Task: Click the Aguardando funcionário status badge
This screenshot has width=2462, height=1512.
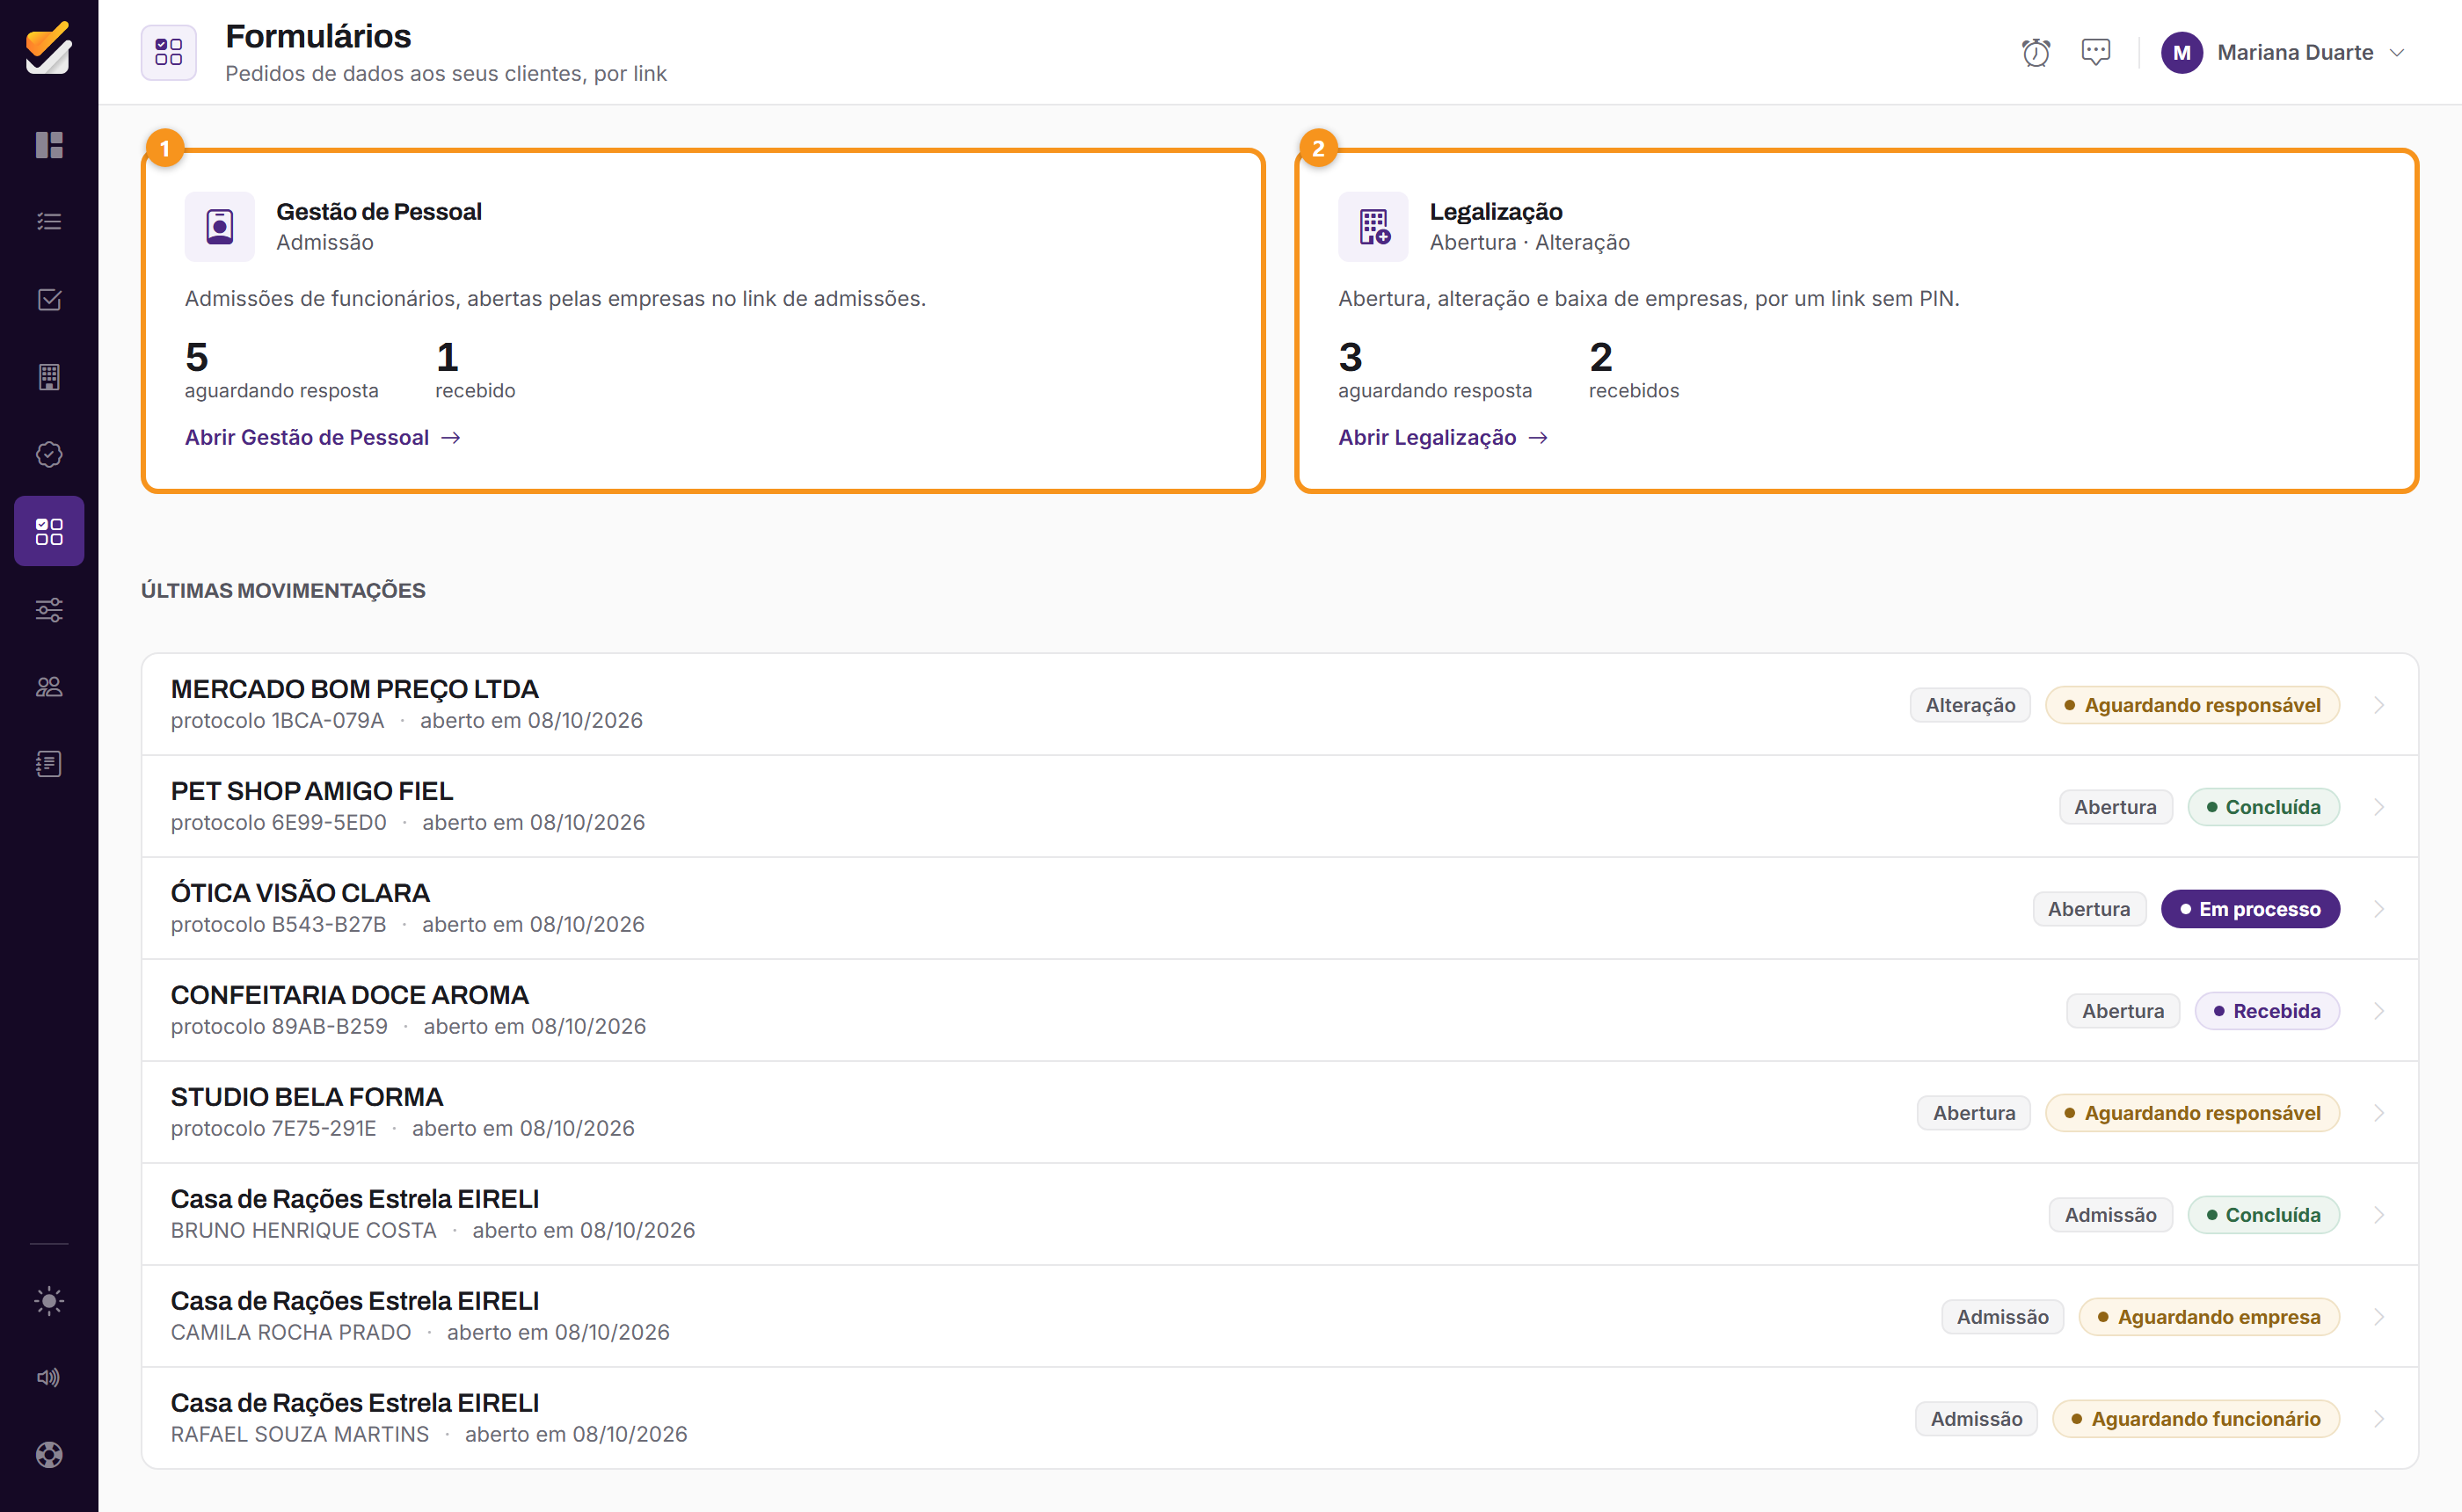Action: point(2195,1419)
